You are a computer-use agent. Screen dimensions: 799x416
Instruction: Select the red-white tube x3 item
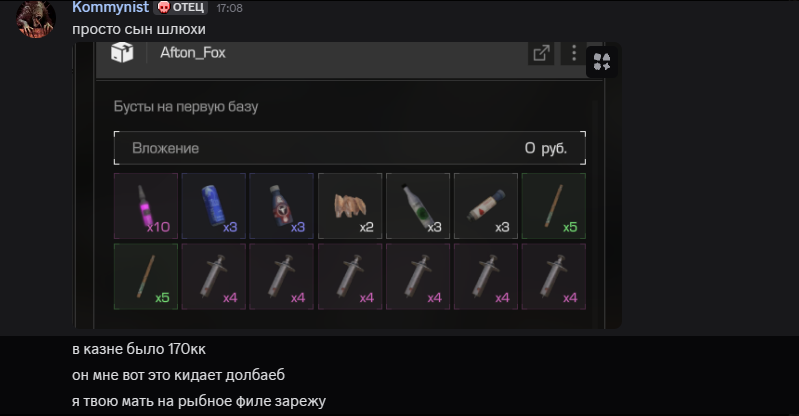[x=486, y=206]
